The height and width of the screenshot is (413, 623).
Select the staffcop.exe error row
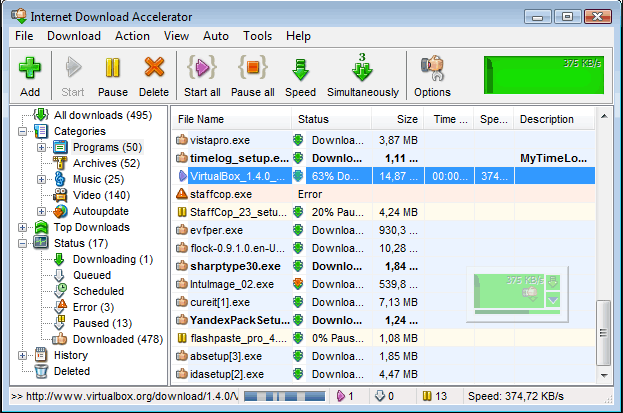[x=384, y=194]
